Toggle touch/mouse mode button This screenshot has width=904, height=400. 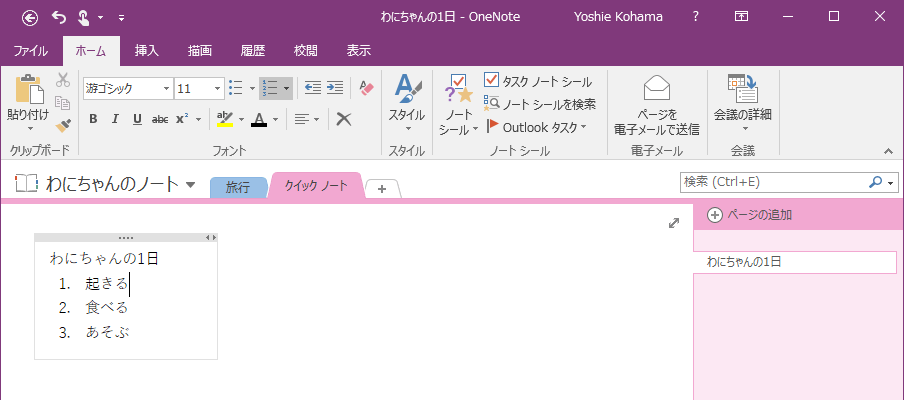[83, 17]
